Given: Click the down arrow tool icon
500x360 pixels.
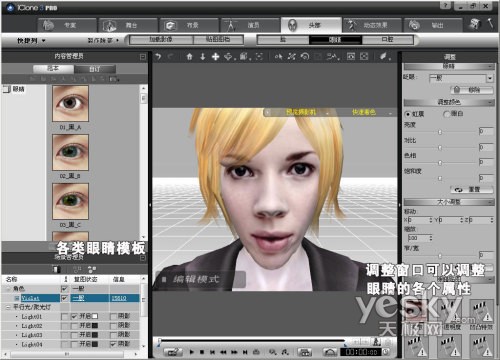Looking at the screenshot, I should click(202, 57).
